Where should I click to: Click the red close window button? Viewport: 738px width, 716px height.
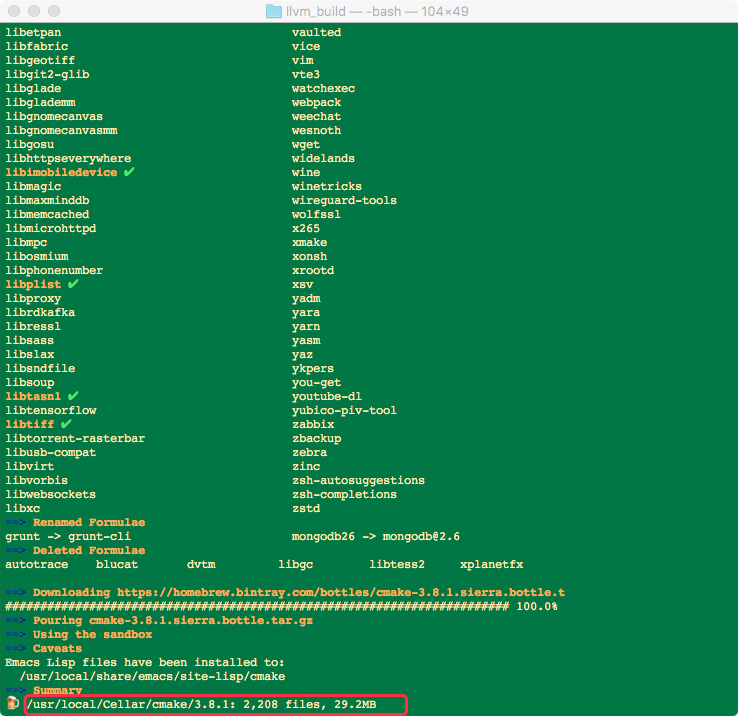(x=15, y=11)
